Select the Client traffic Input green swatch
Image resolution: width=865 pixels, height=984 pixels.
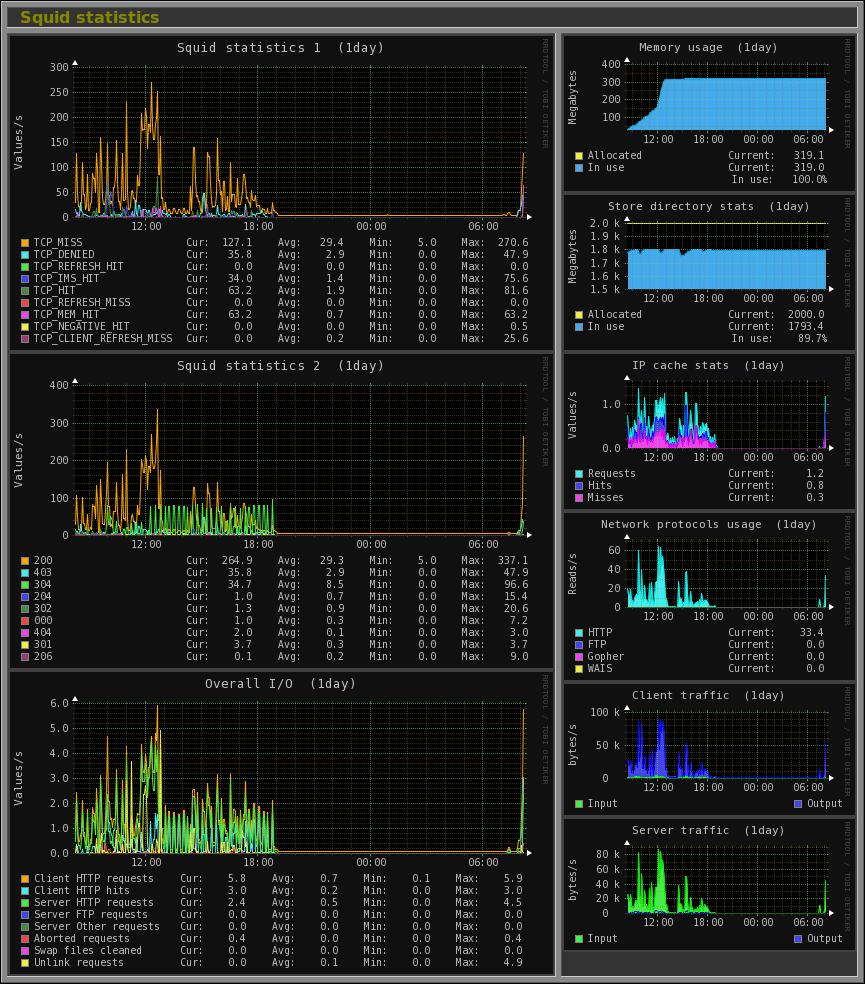tap(579, 804)
